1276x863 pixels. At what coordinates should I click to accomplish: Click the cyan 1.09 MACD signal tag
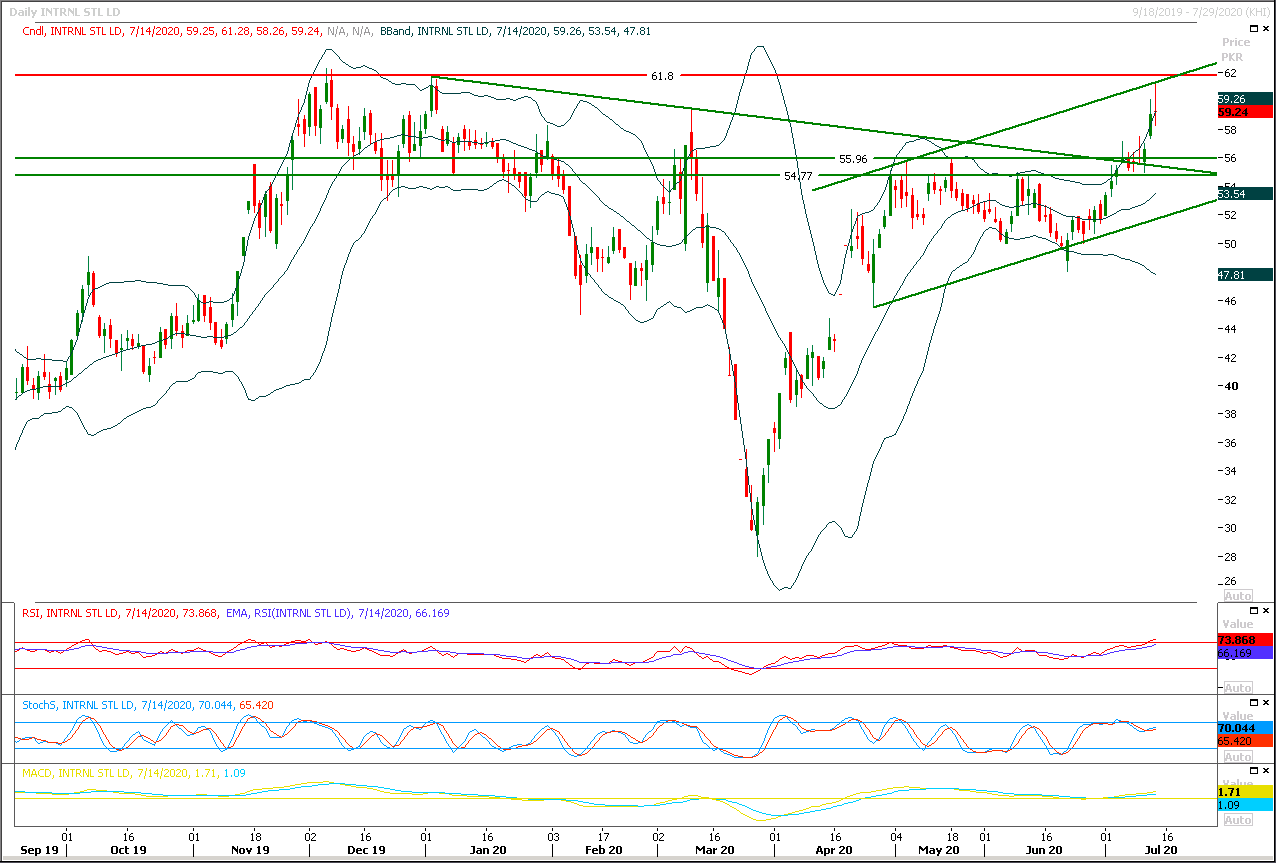1244,804
